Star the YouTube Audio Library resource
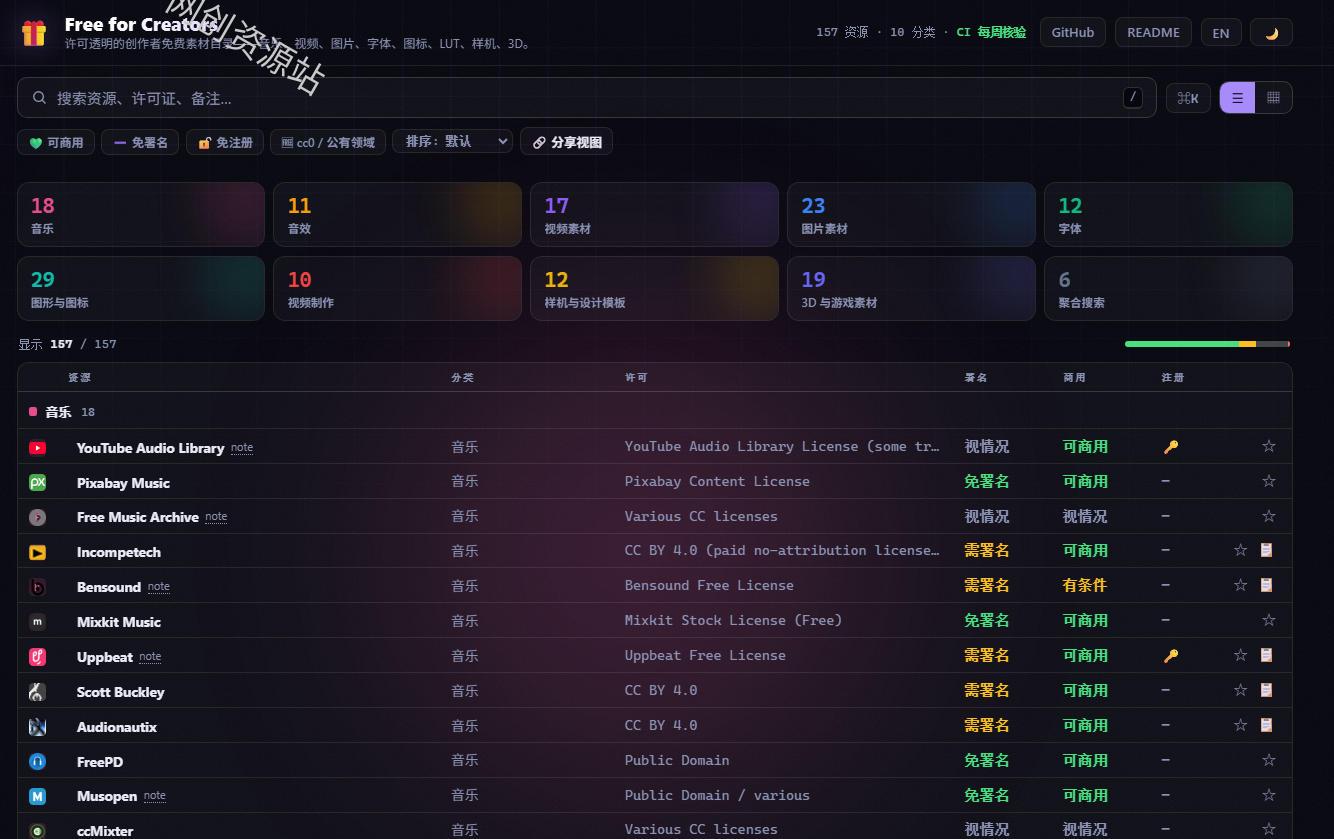Viewport: 1334px width, 839px height. tap(1268, 446)
